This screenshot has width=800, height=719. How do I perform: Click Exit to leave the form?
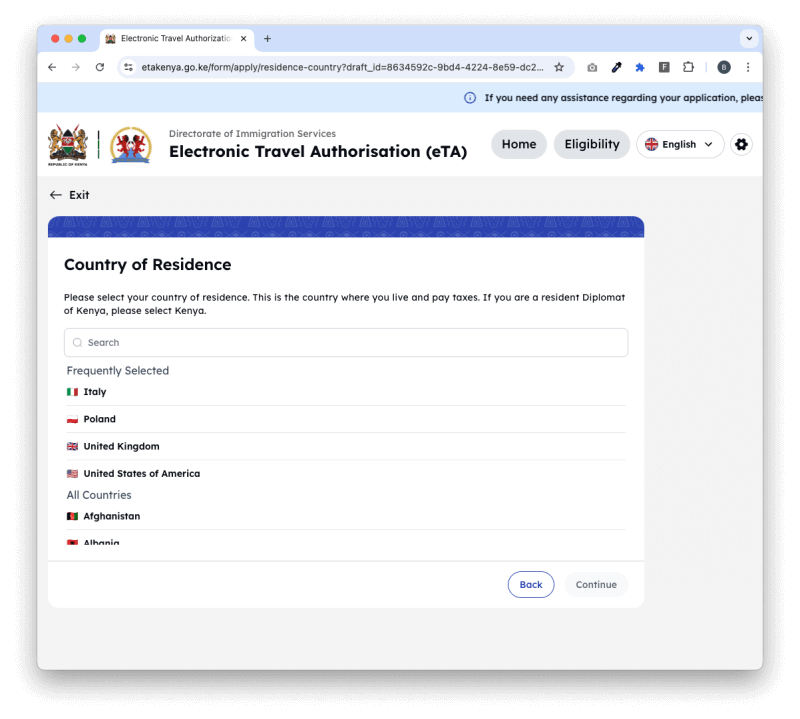(69, 195)
